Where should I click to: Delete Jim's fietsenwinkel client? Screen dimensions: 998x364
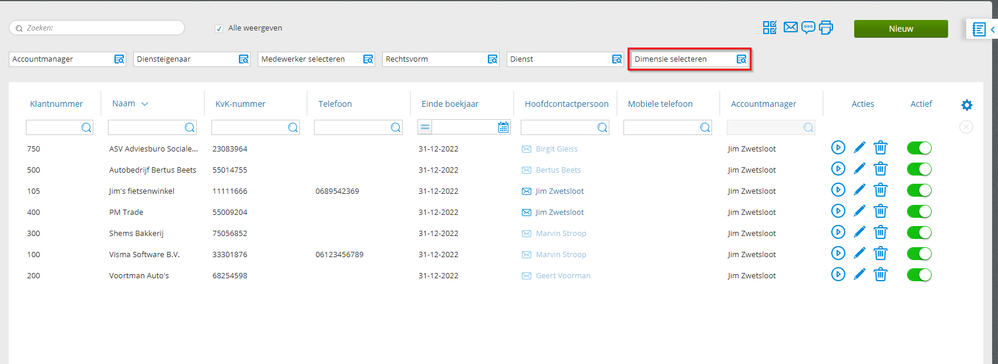tap(880, 190)
